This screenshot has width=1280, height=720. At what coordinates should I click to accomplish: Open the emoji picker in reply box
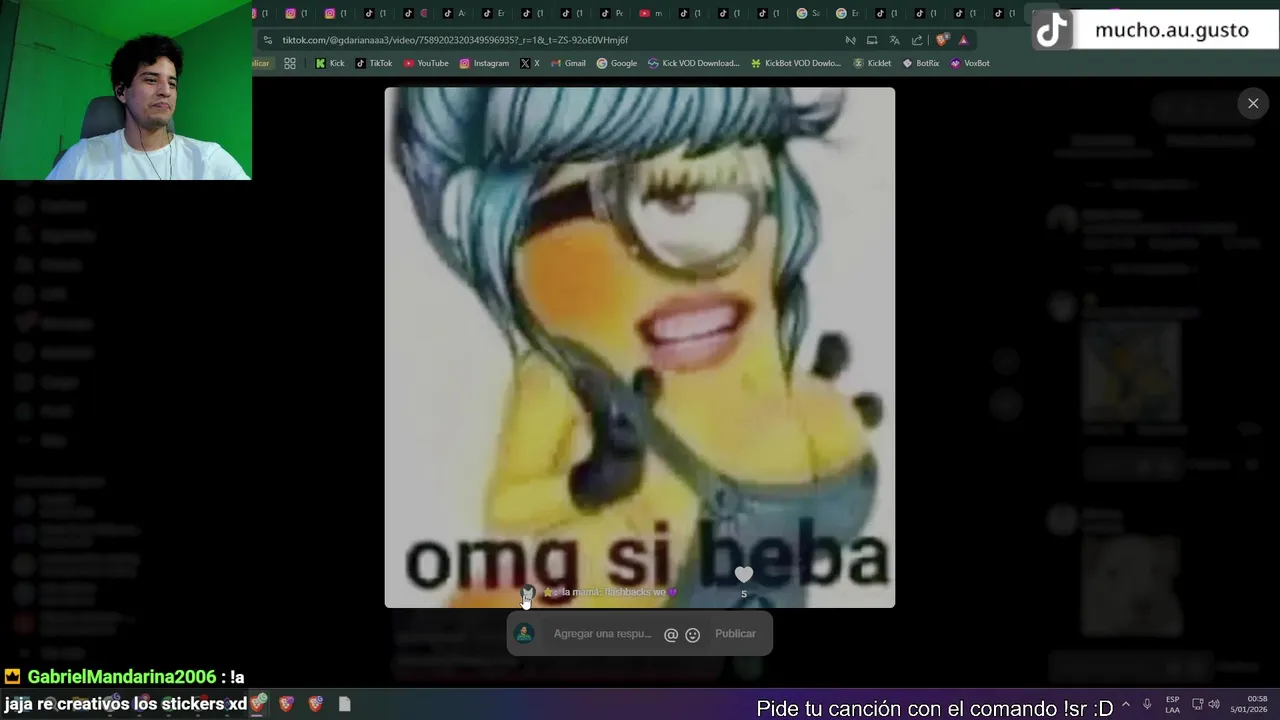(x=692, y=634)
